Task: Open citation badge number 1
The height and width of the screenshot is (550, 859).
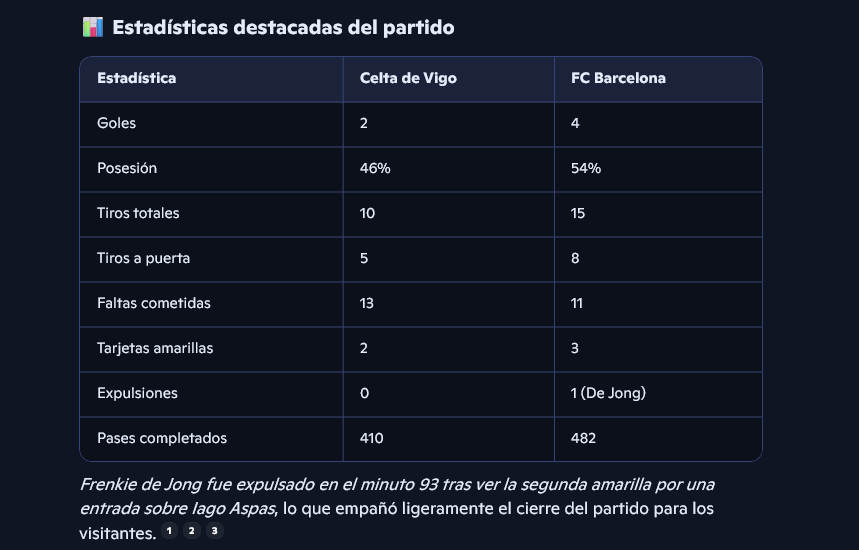Action: coord(170,531)
